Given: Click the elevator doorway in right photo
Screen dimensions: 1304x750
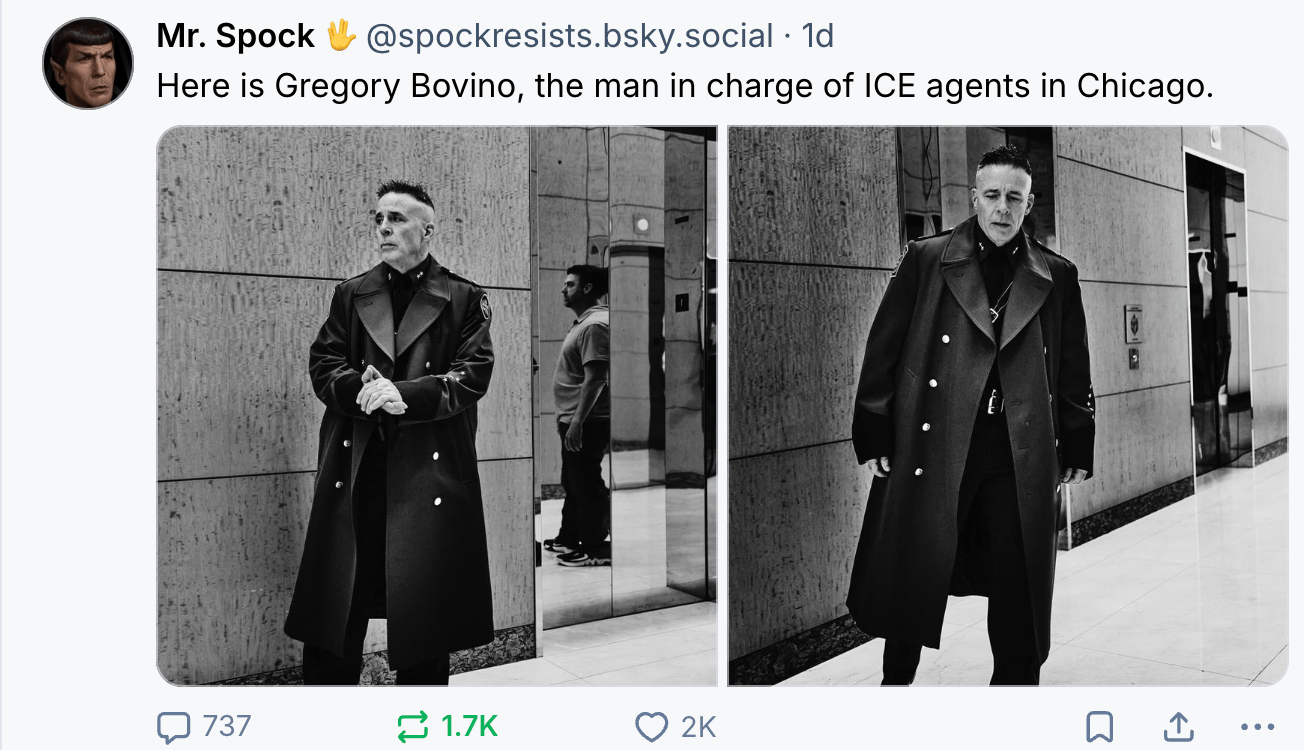Looking at the screenshot, I should [x=1218, y=312].
